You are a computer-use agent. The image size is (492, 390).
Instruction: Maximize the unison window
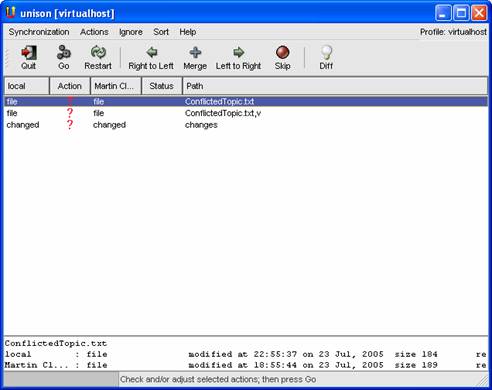click(x=461, y=13)
